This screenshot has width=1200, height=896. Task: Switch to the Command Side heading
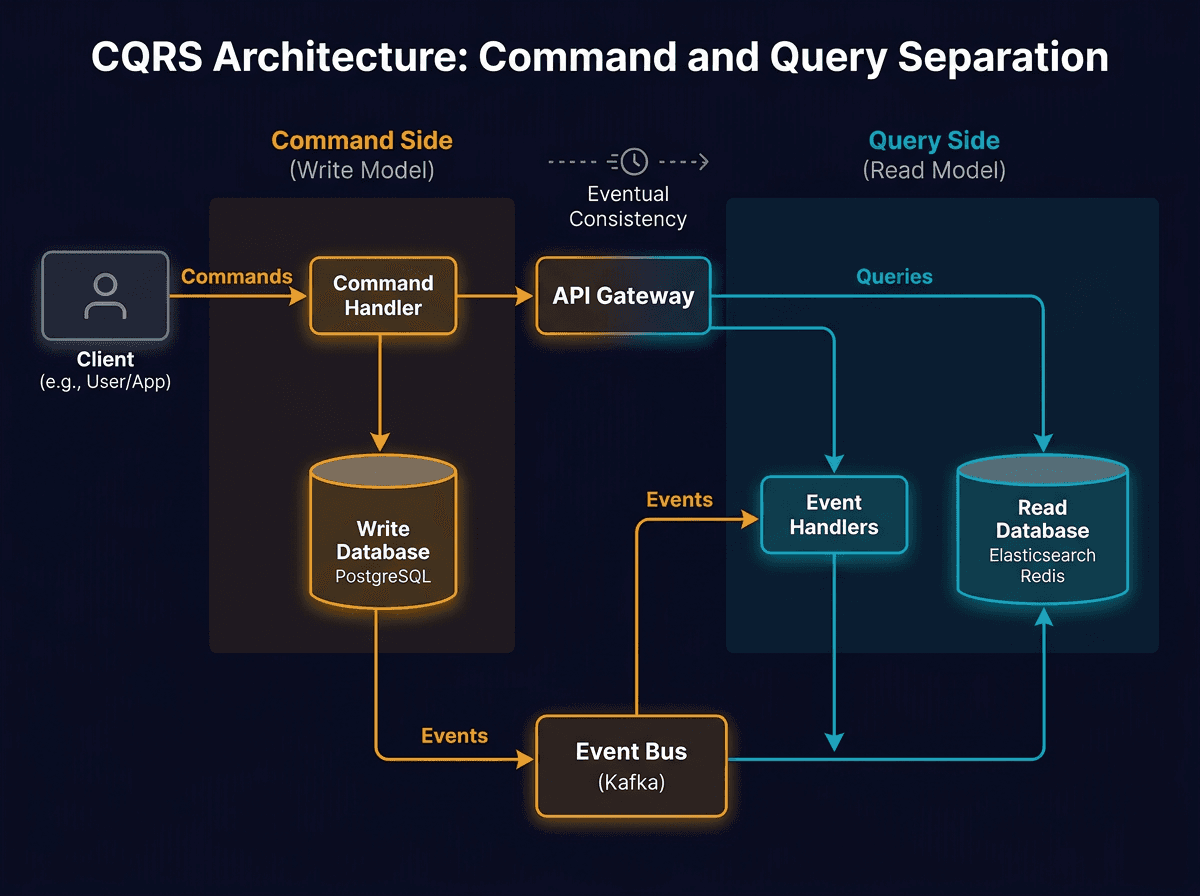(x=361, y=140)
